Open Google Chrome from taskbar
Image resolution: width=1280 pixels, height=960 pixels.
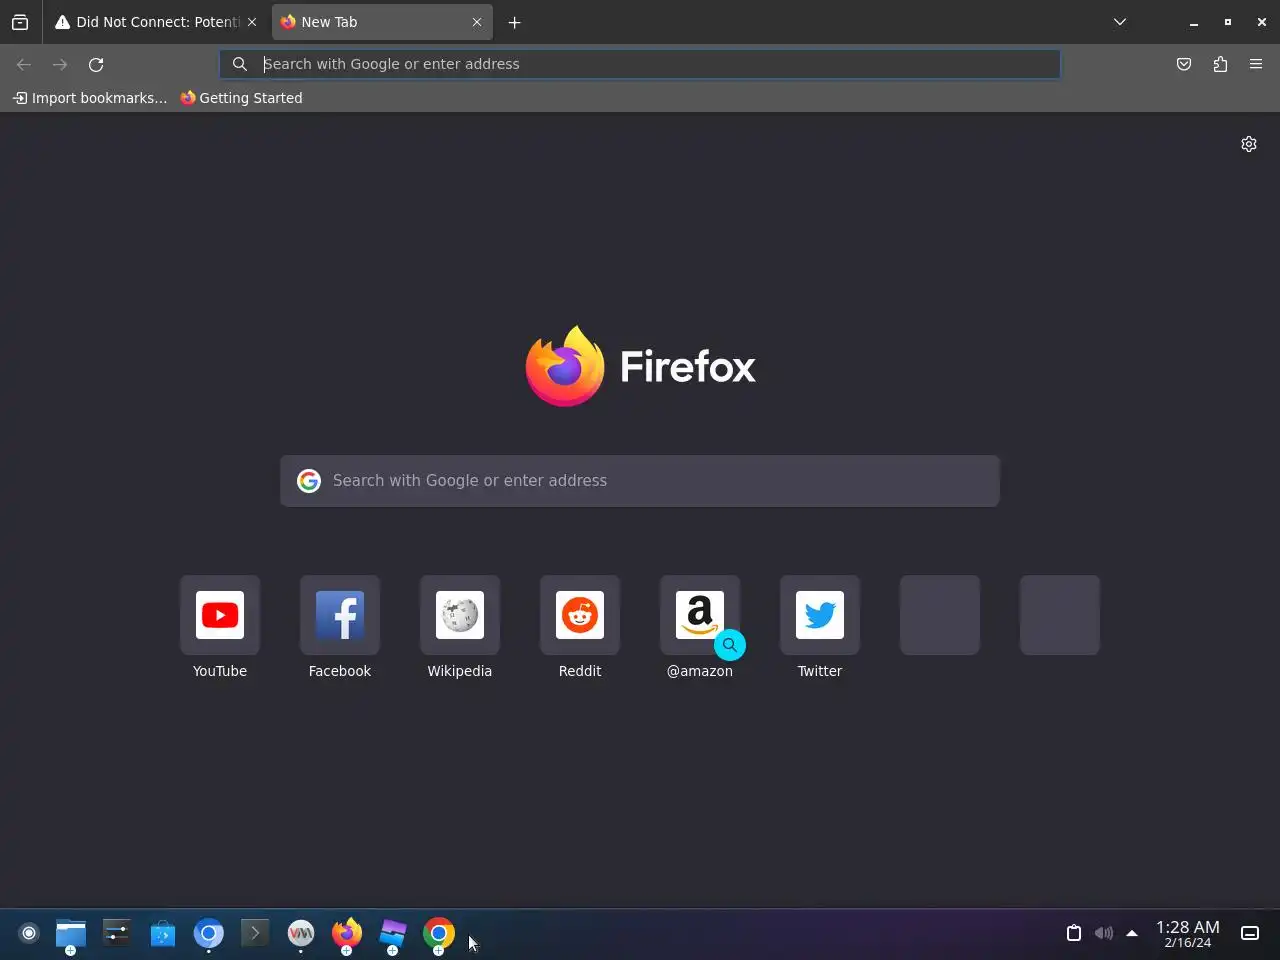pos(439,934)
